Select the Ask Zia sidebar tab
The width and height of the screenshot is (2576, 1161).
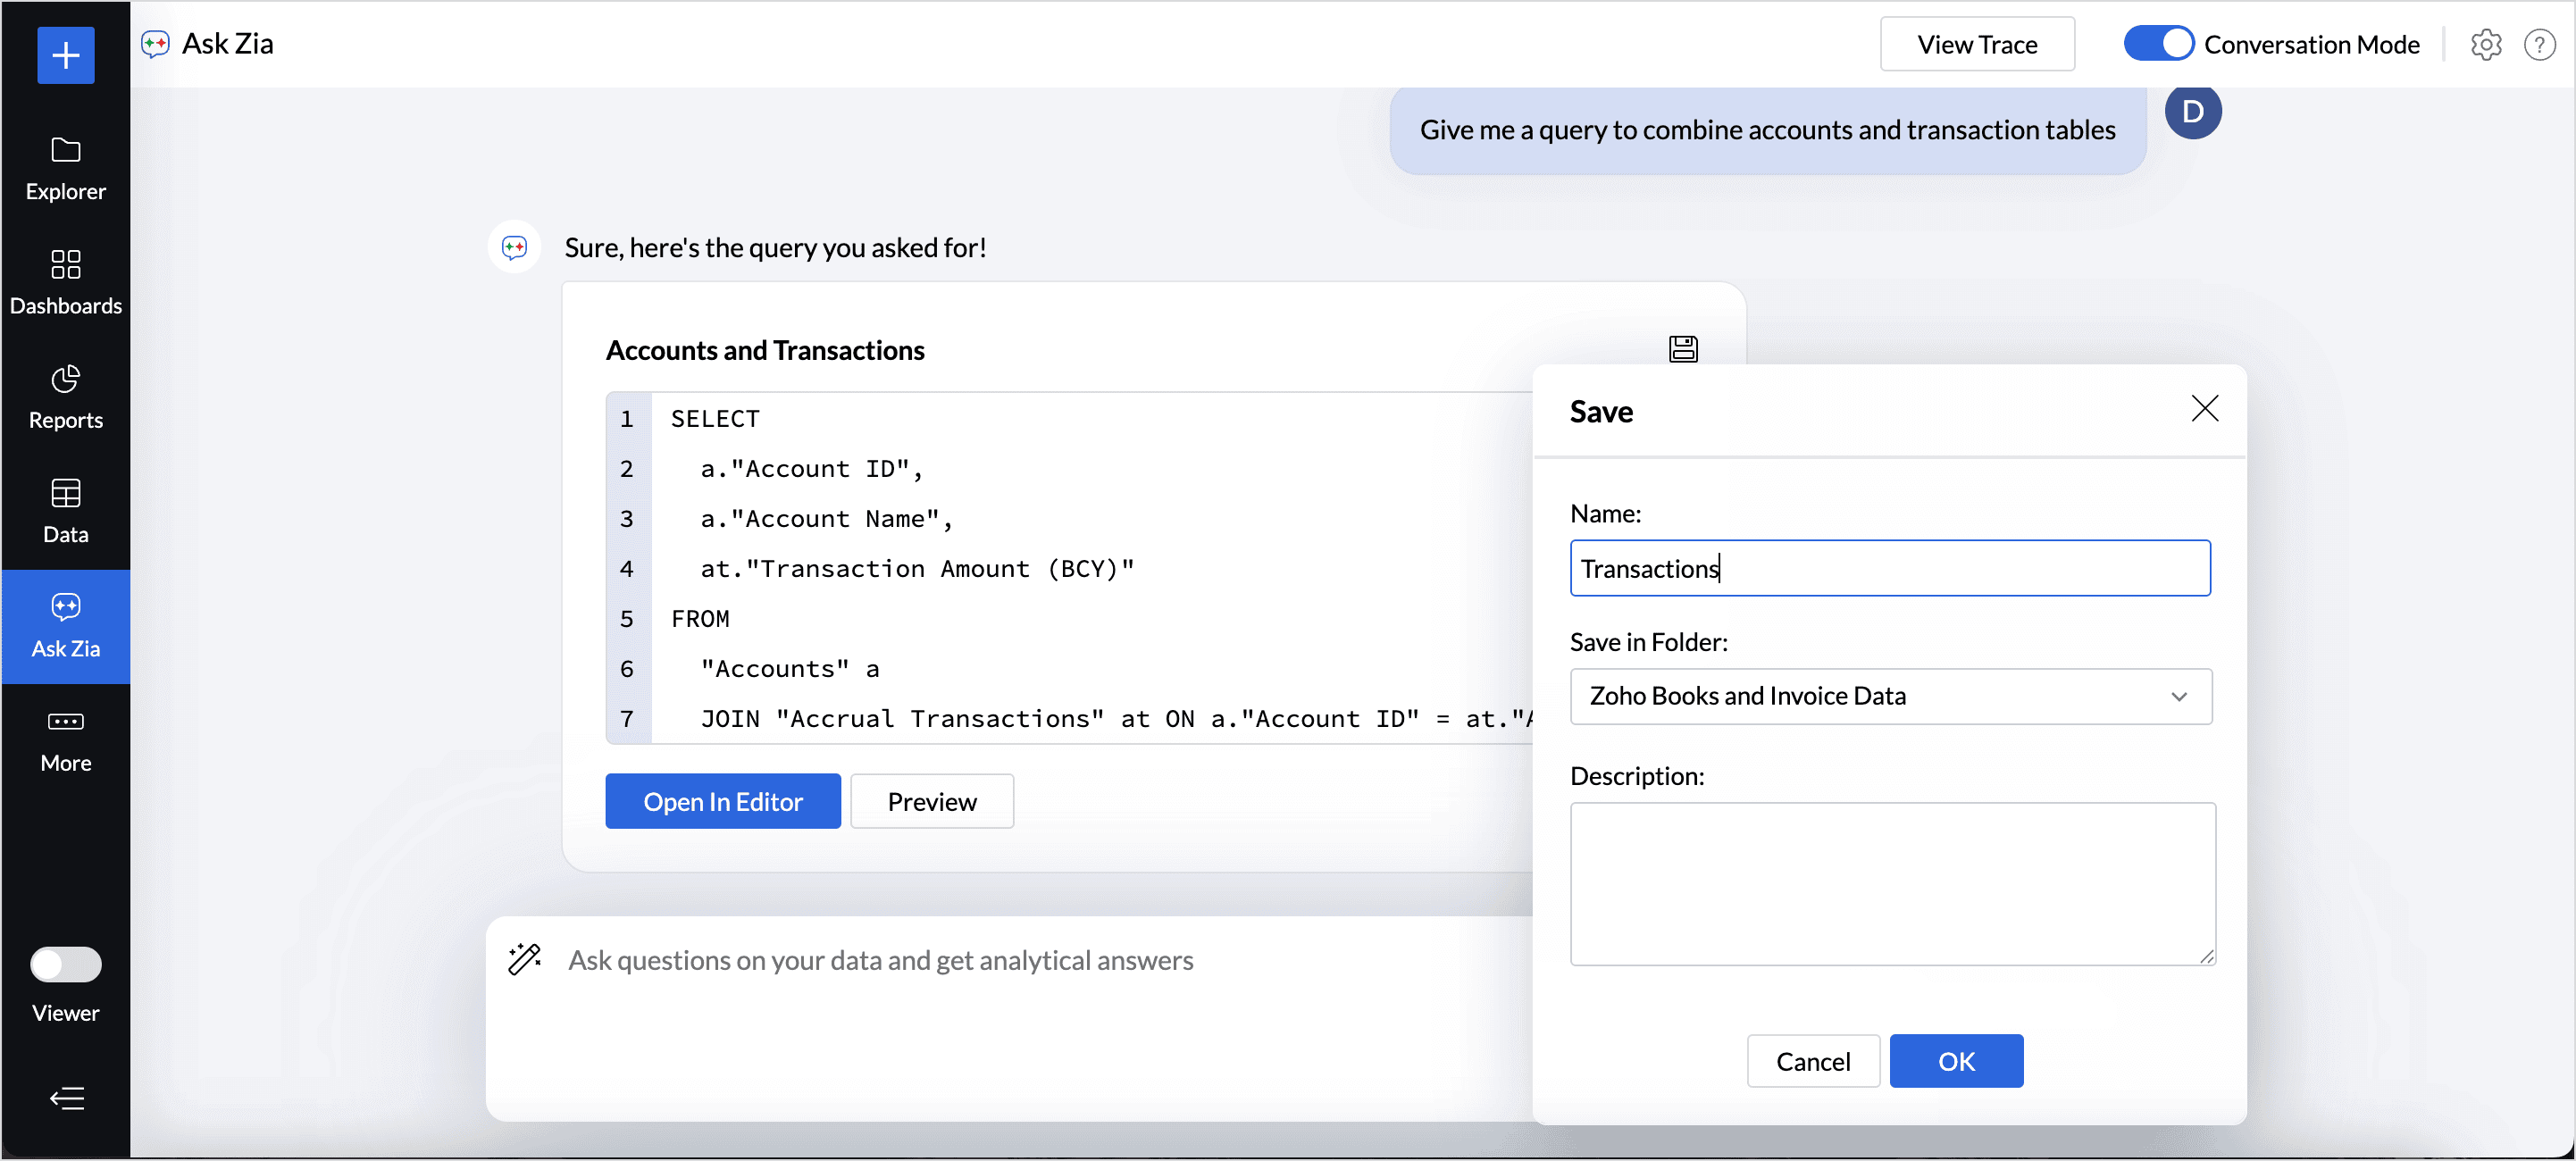[66, 626]
